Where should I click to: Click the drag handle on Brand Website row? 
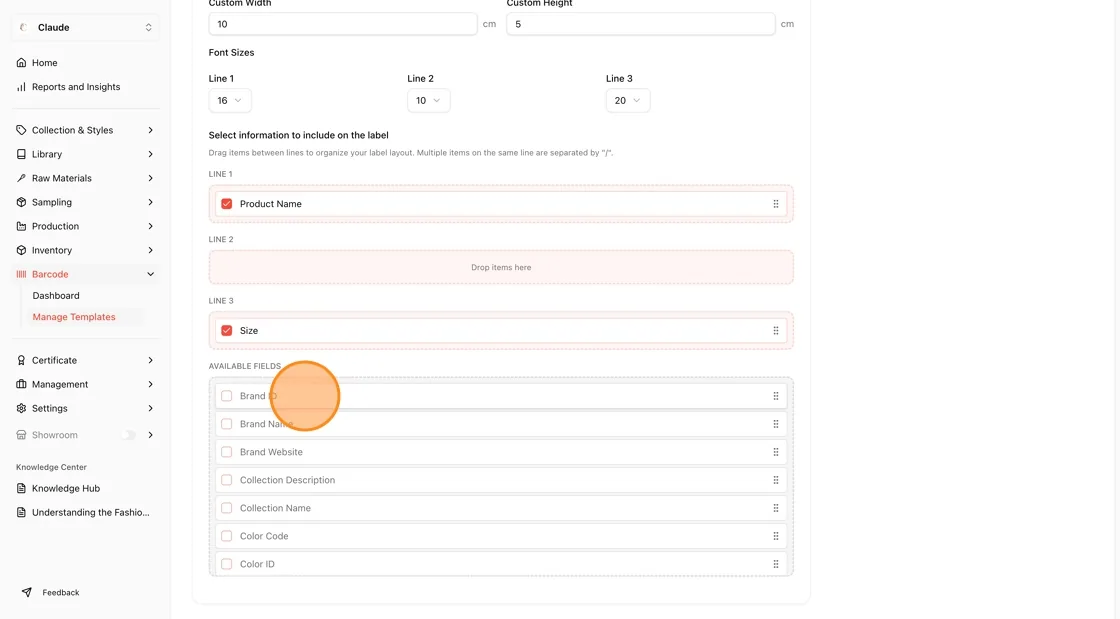pos(776,452)
